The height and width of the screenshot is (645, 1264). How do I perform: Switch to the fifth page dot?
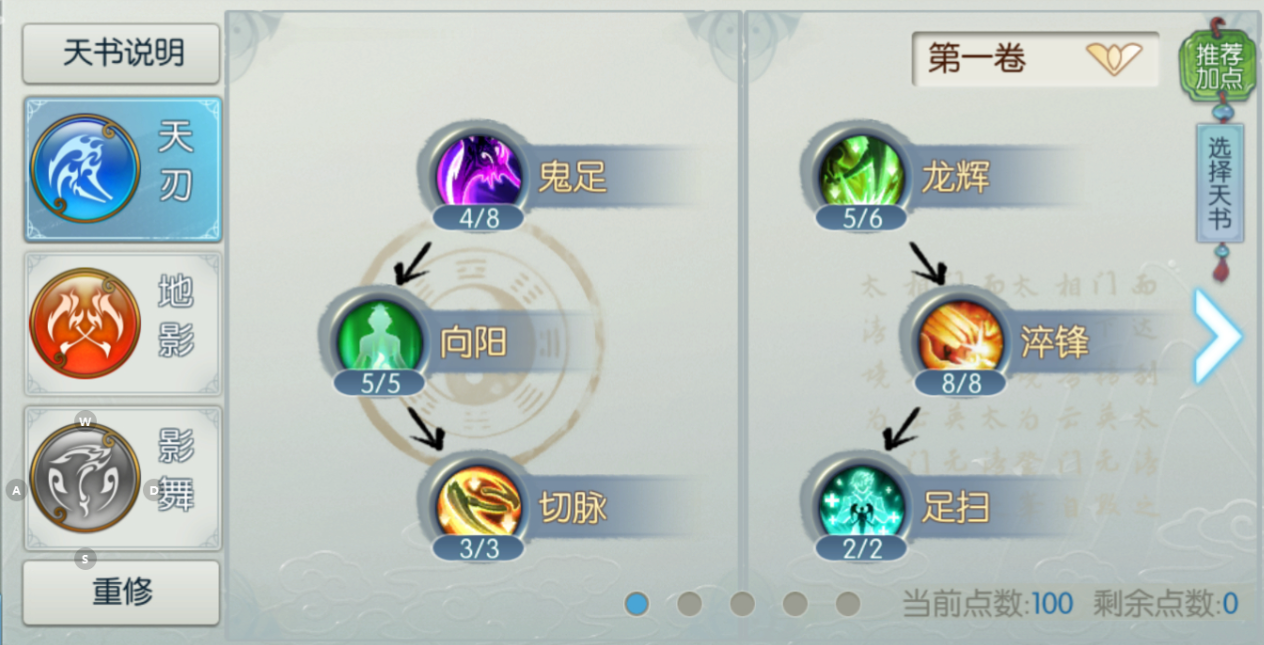click(x=848, y=603)
